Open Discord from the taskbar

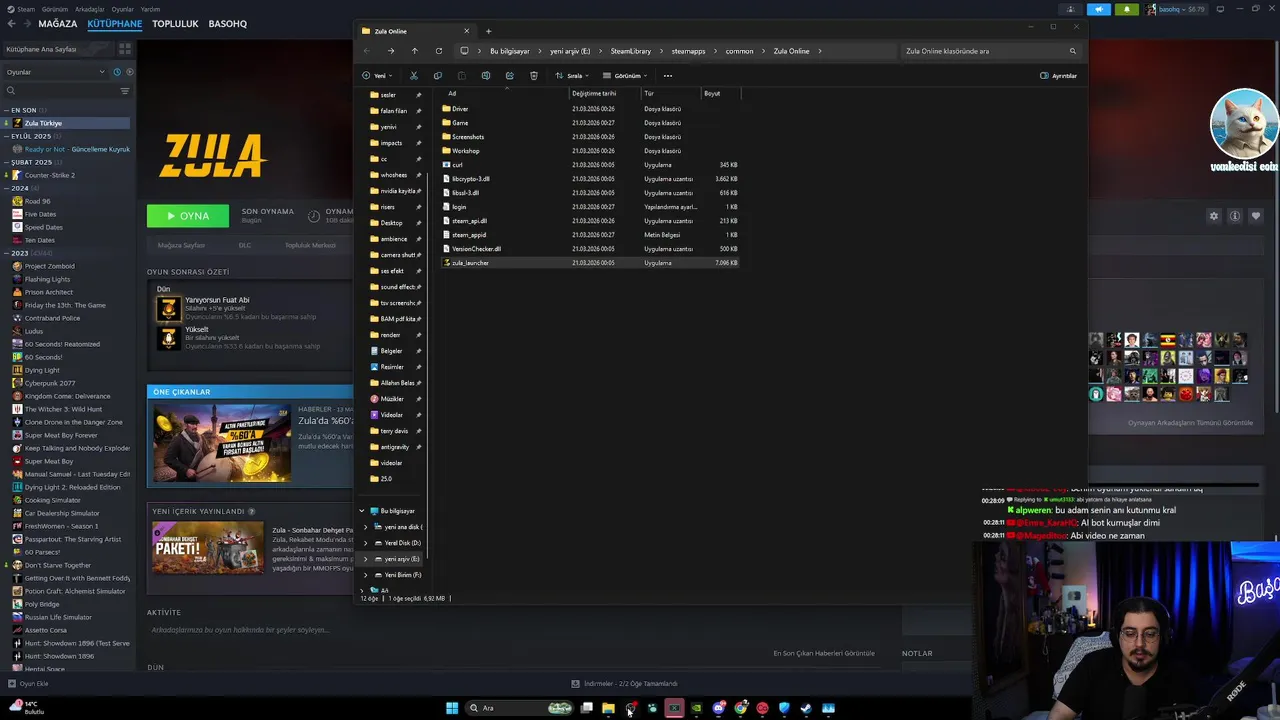coord(718,708)
